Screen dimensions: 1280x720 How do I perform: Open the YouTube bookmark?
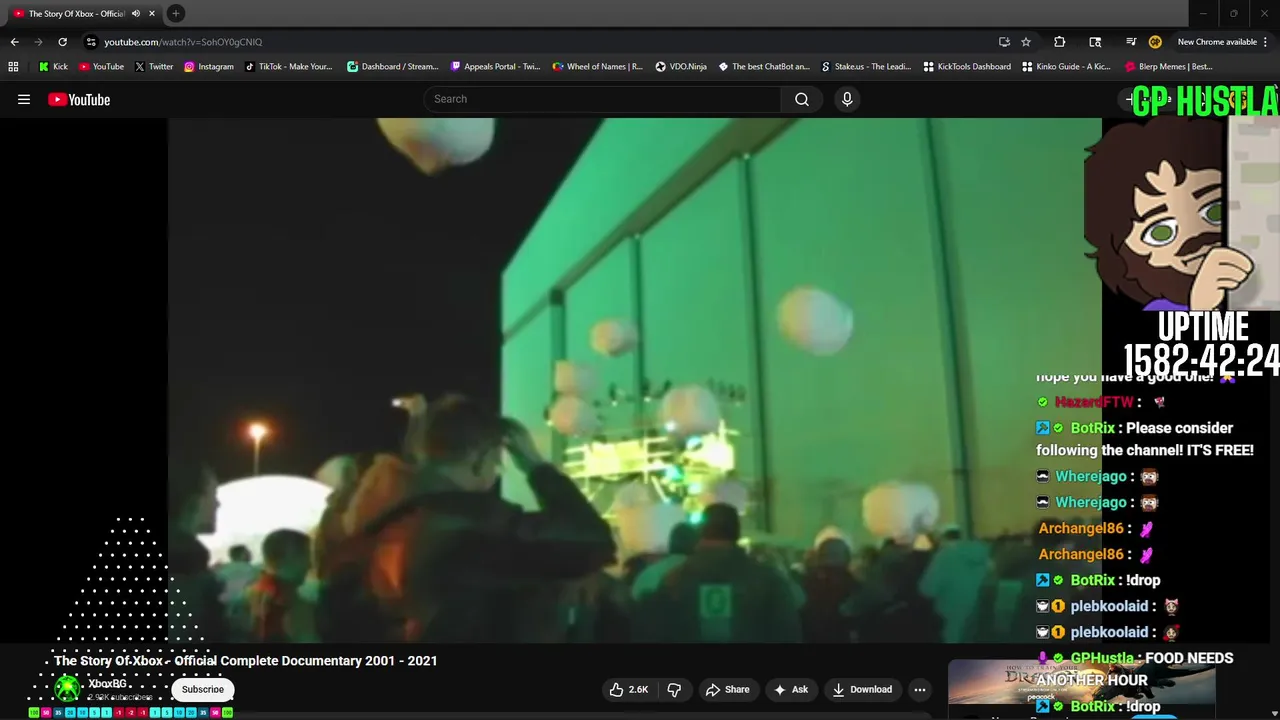tap(101, 67)
